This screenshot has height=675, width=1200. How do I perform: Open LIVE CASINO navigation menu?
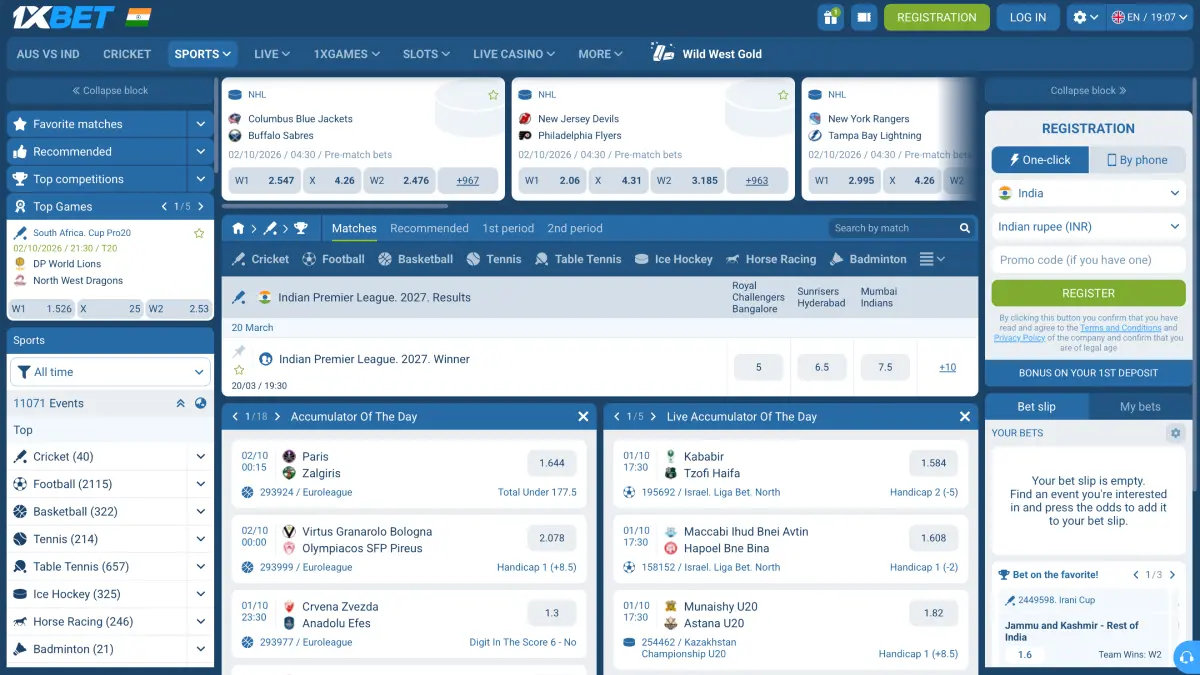click(513, 54)
